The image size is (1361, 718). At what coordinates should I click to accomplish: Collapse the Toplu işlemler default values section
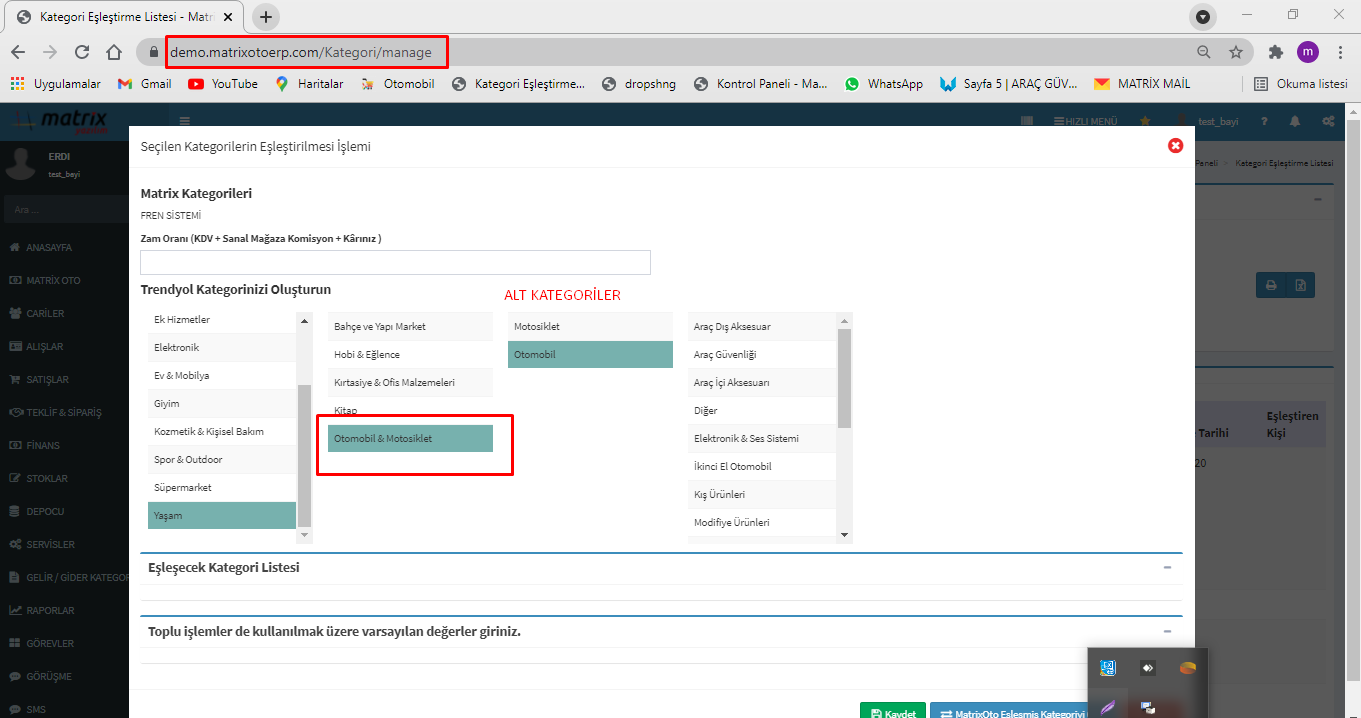(x=1167, y=631)
